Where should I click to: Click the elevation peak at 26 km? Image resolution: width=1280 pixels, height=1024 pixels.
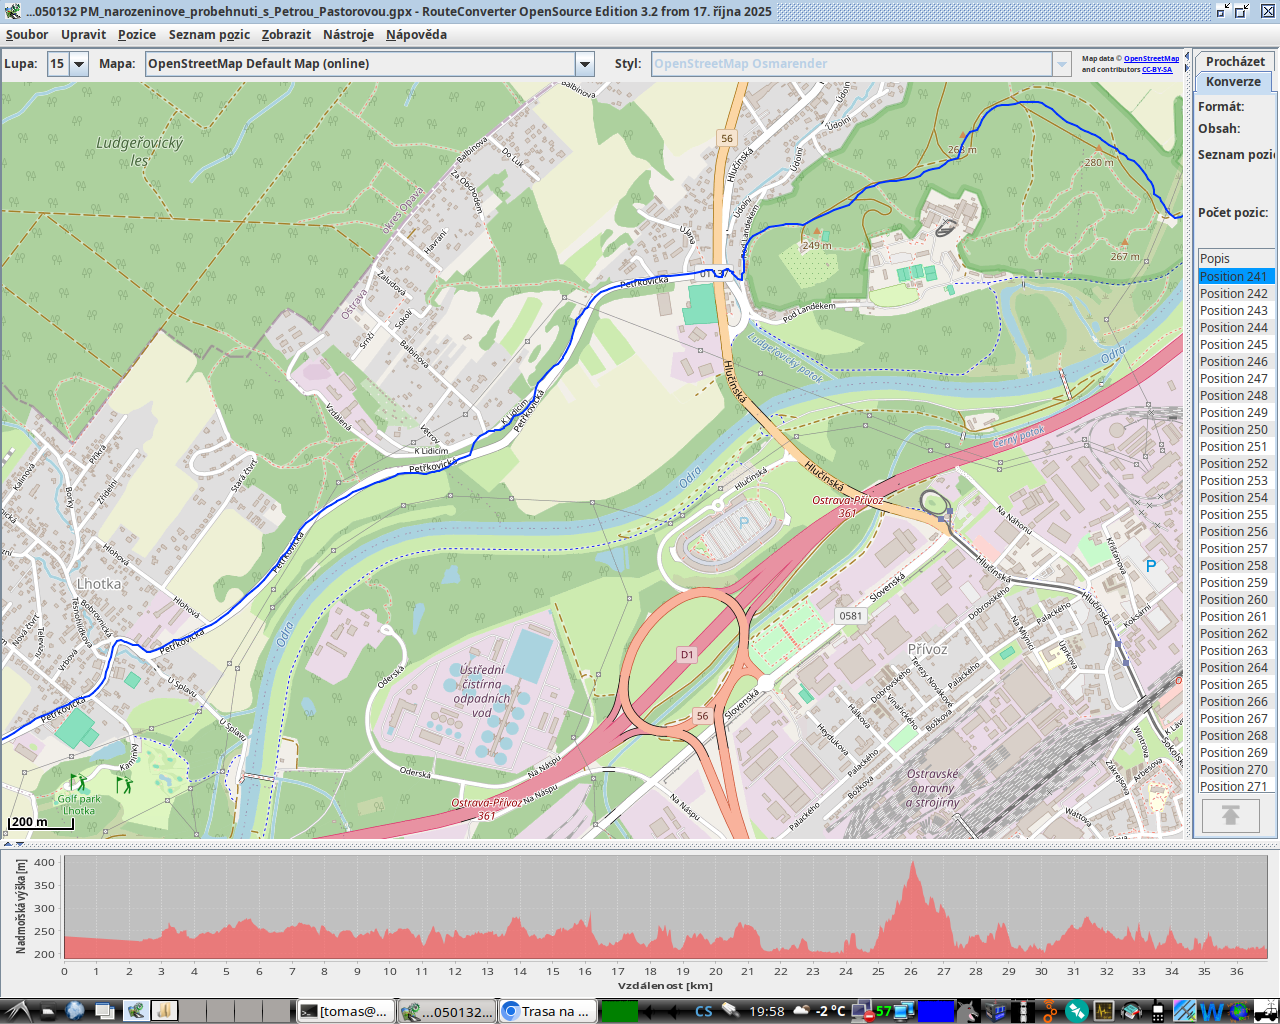[911, 866]
